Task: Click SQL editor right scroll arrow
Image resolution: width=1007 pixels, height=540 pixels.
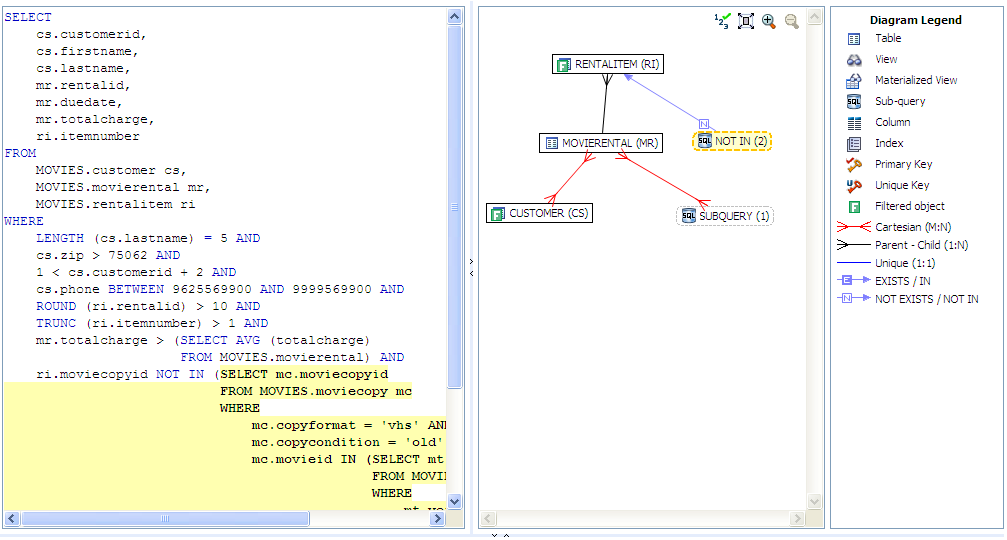Action: point(438,518)
